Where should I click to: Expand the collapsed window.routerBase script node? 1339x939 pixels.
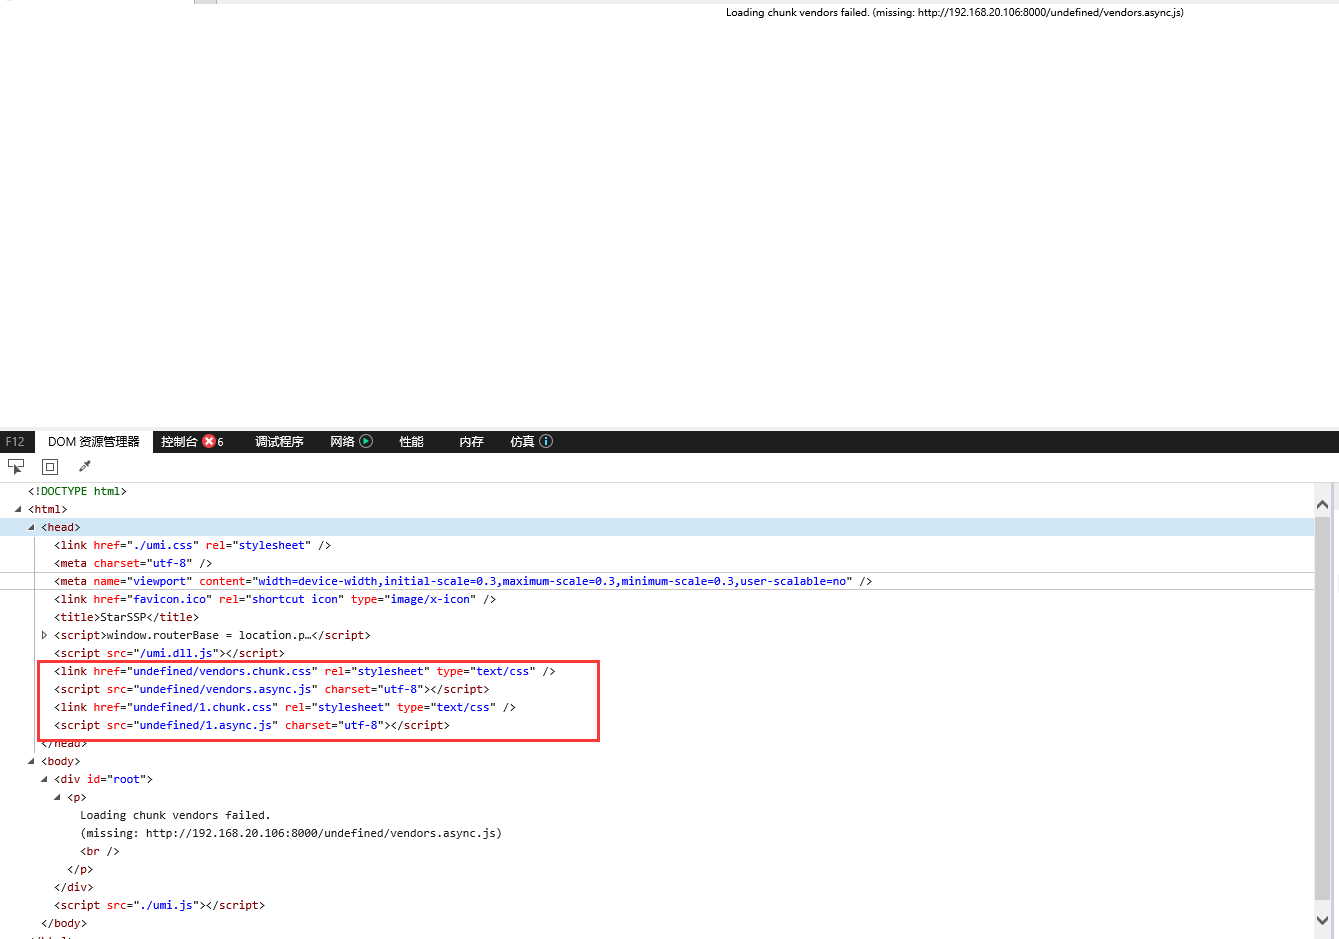(x=44, y=634)
